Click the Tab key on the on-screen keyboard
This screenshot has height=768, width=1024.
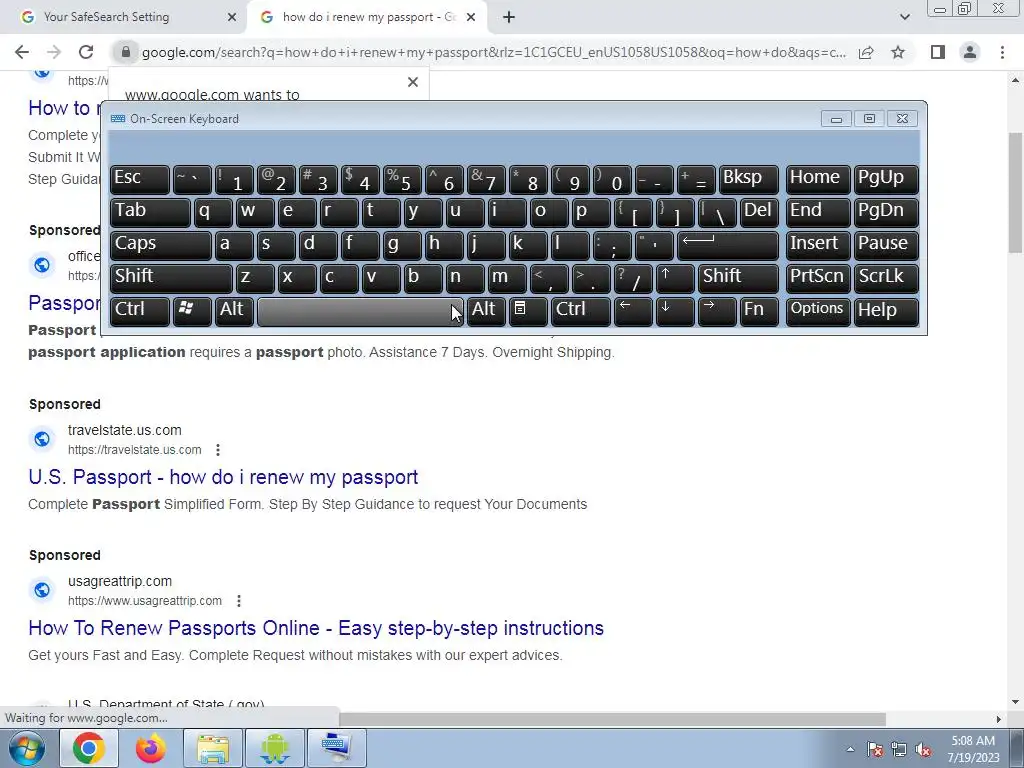pos(150,212)
